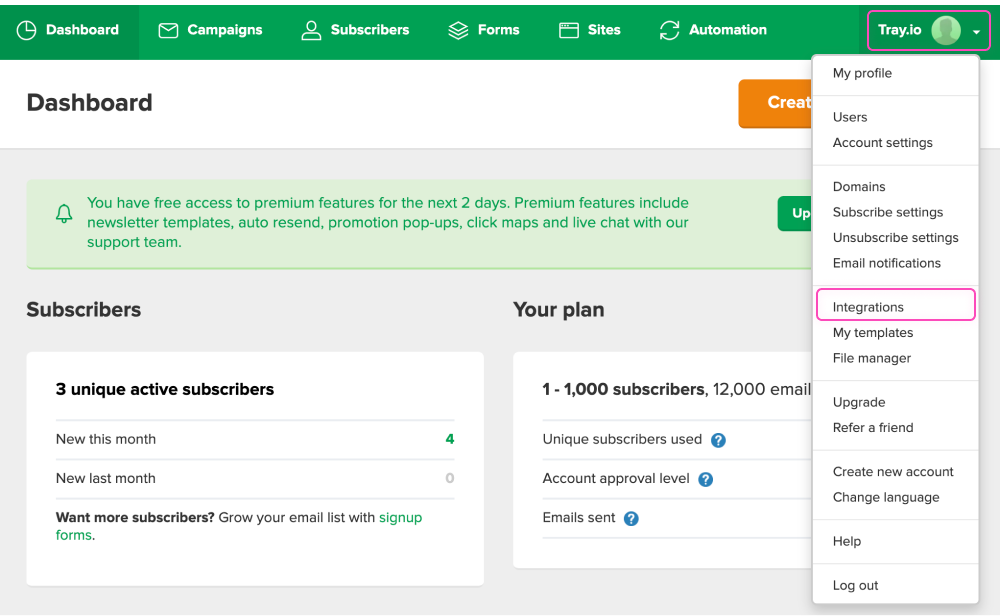
Task: Click the Sites browser icon
Action: coord(571,30)
